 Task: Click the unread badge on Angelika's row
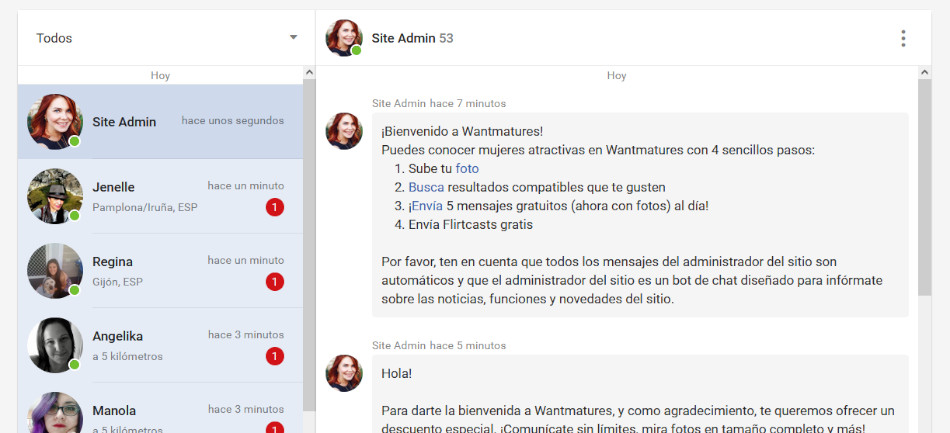click(274, 357)
